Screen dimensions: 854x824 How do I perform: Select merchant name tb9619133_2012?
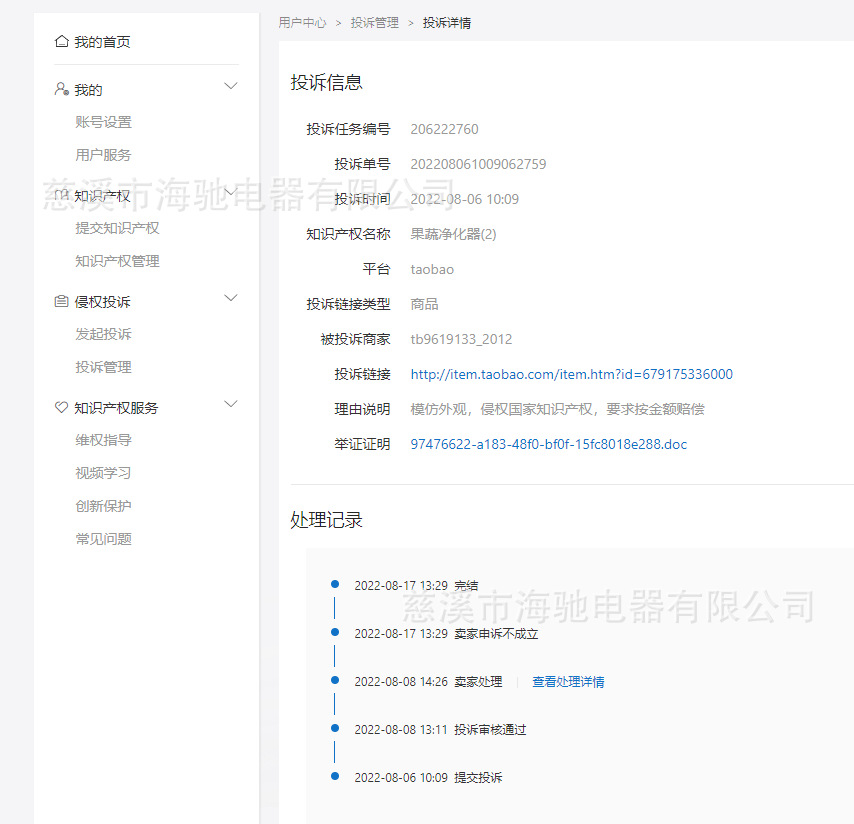(461, 339)
